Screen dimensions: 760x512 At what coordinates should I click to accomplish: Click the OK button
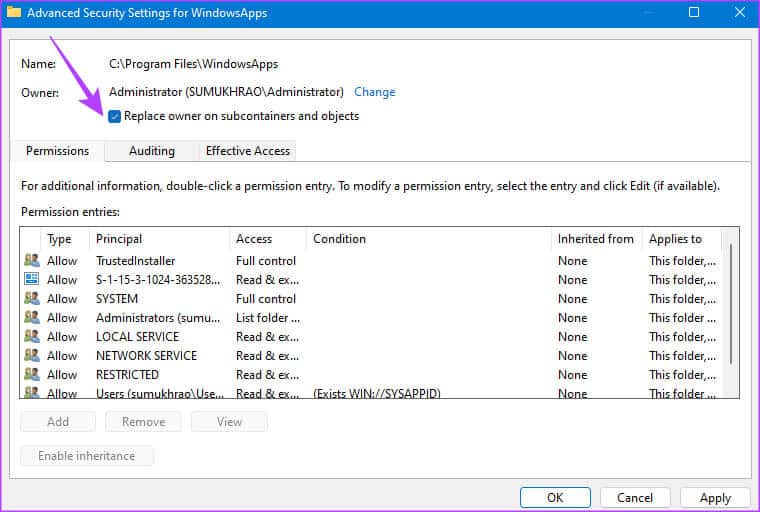point(555,497)
